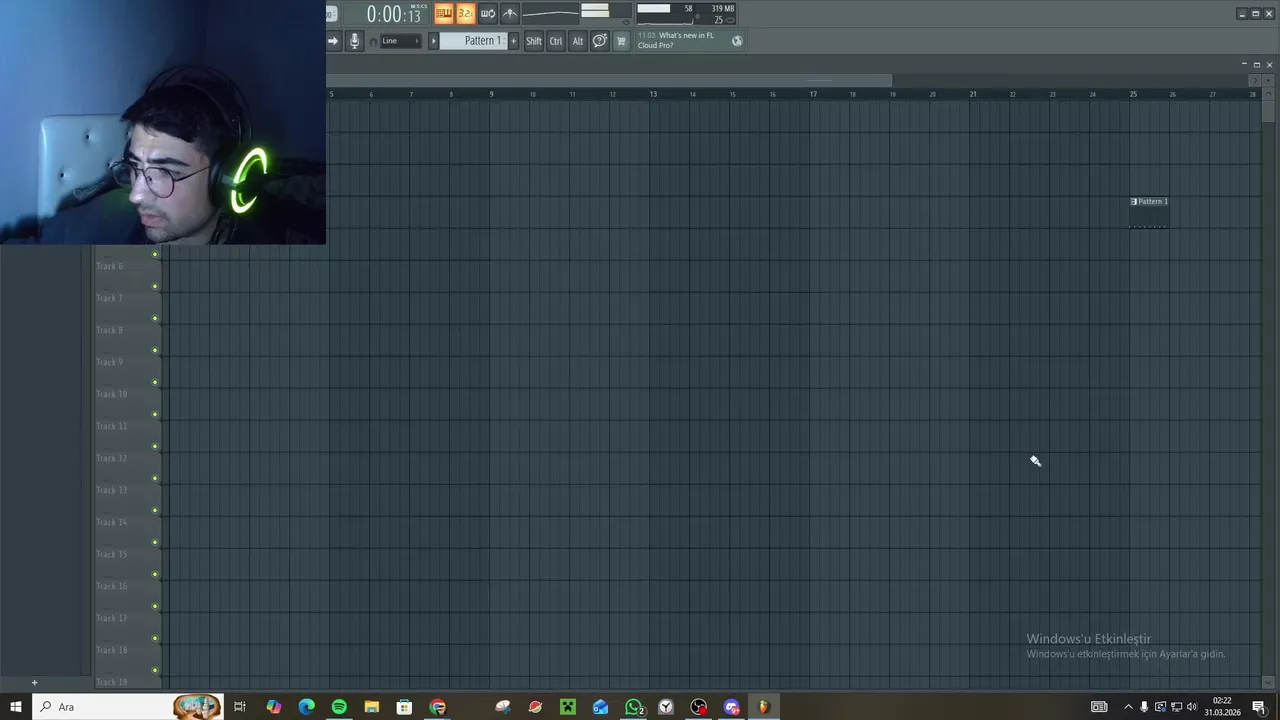The image size is (1280, 720).
Task: Click the Shift modifier button
Action: [x=534, y=41]
